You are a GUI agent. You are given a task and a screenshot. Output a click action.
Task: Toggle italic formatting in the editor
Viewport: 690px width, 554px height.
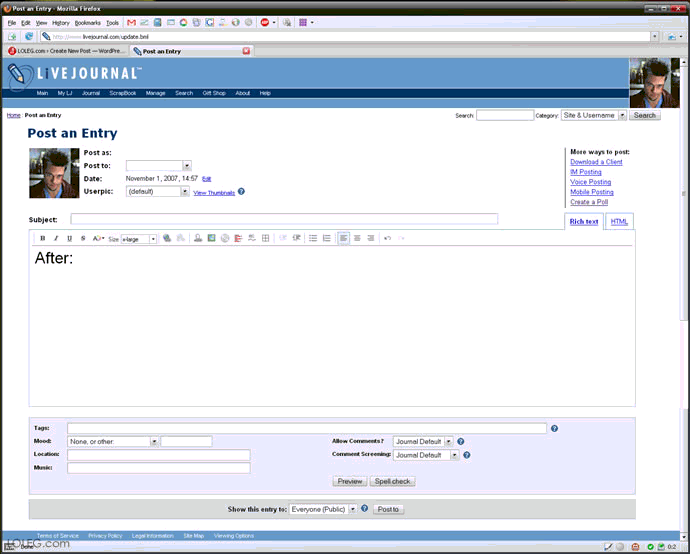click(x=56, y=238)
